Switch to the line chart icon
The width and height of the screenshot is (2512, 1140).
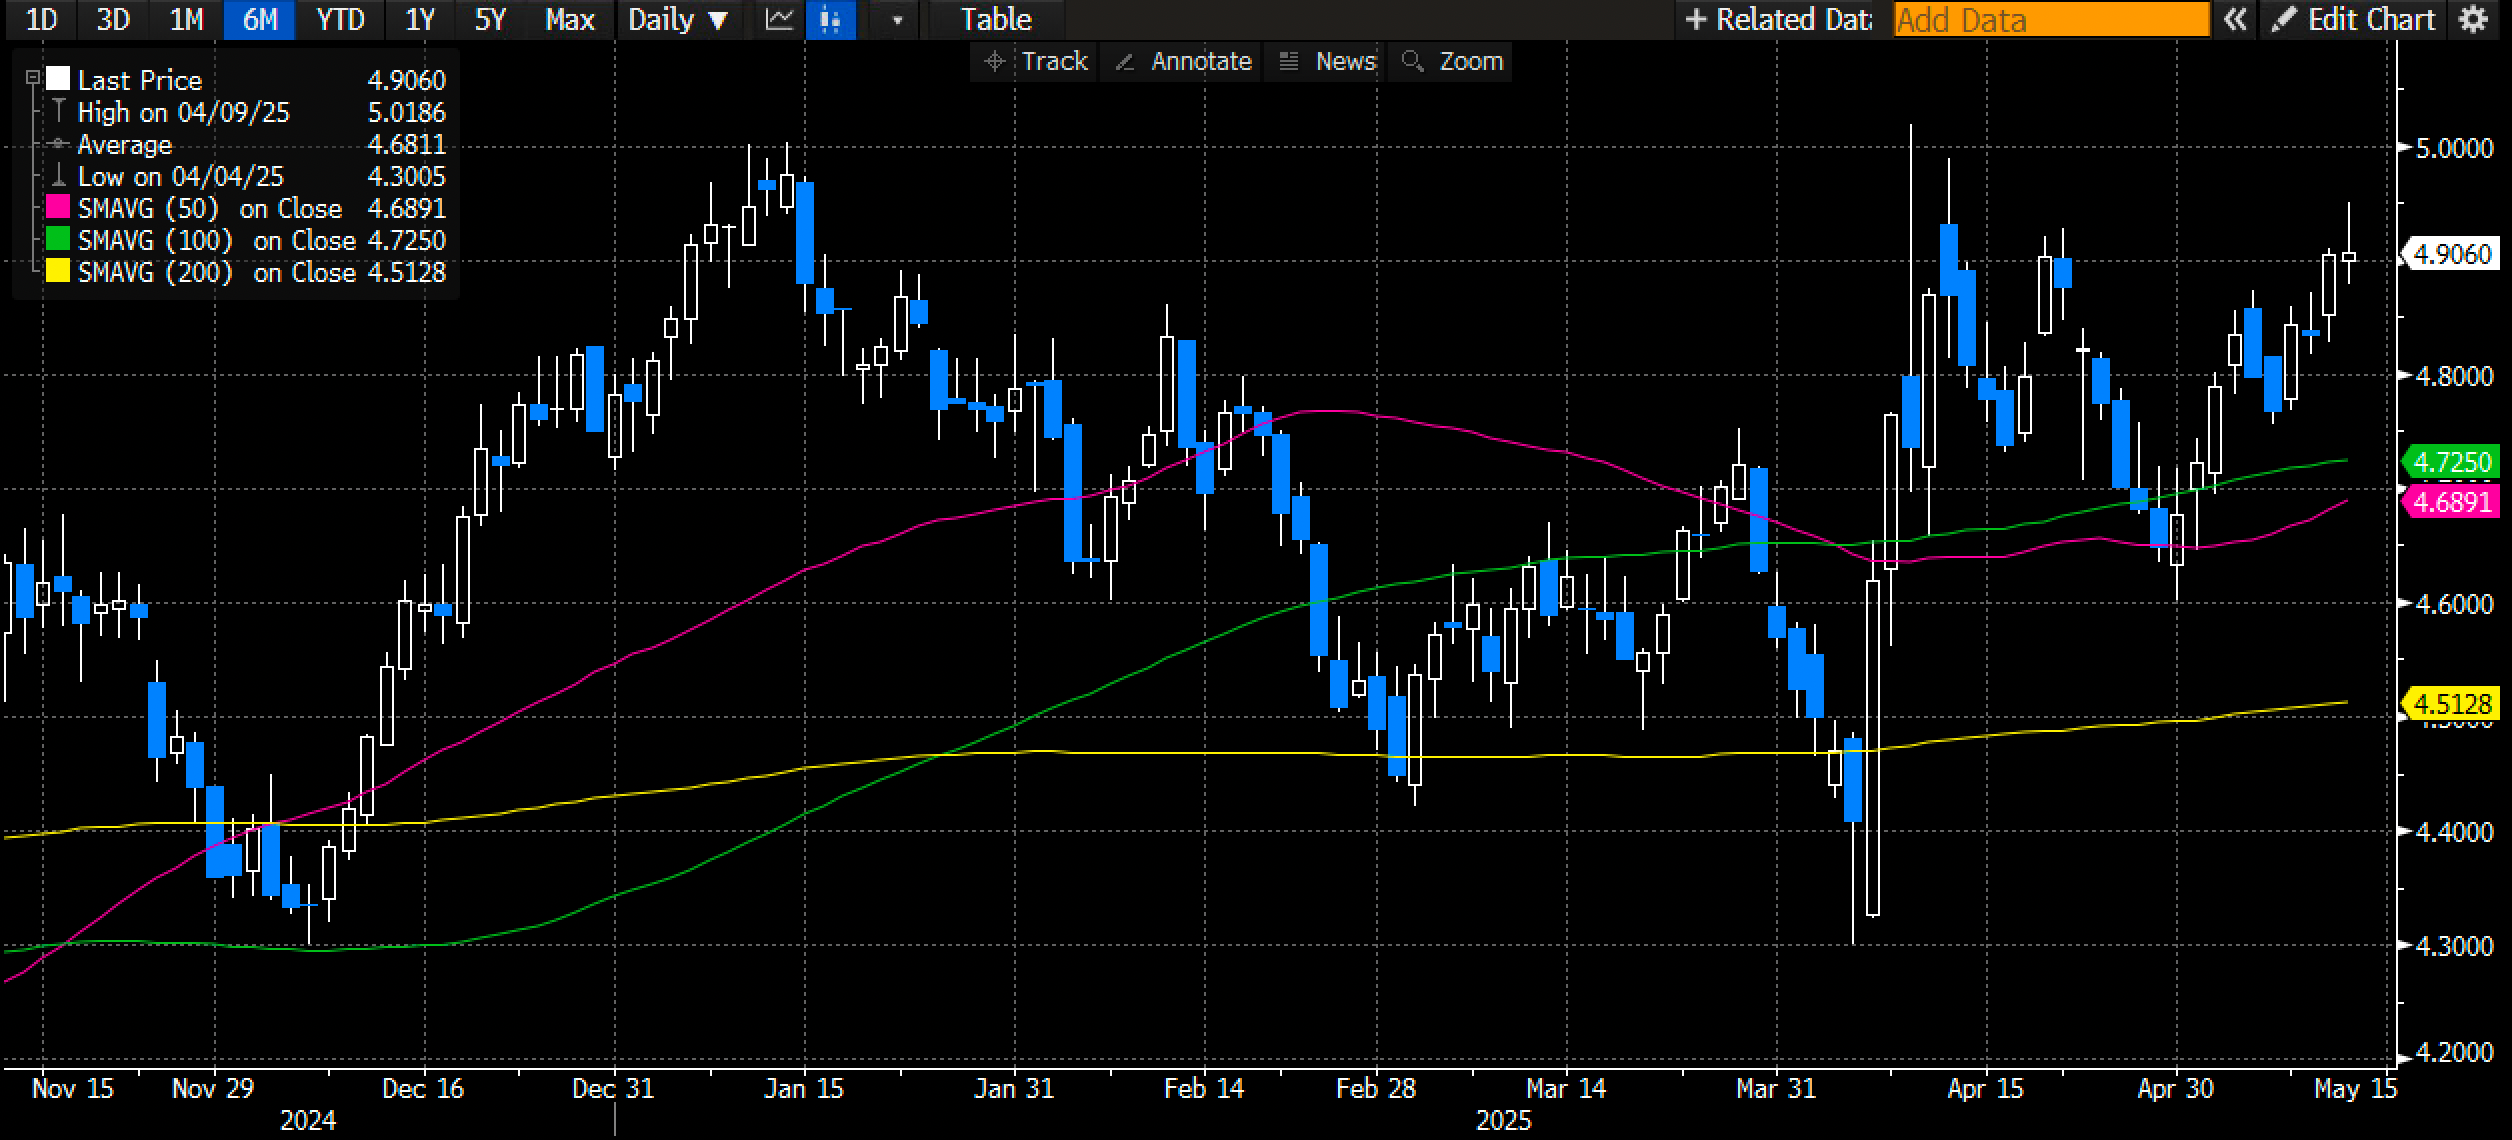point(780,20)
